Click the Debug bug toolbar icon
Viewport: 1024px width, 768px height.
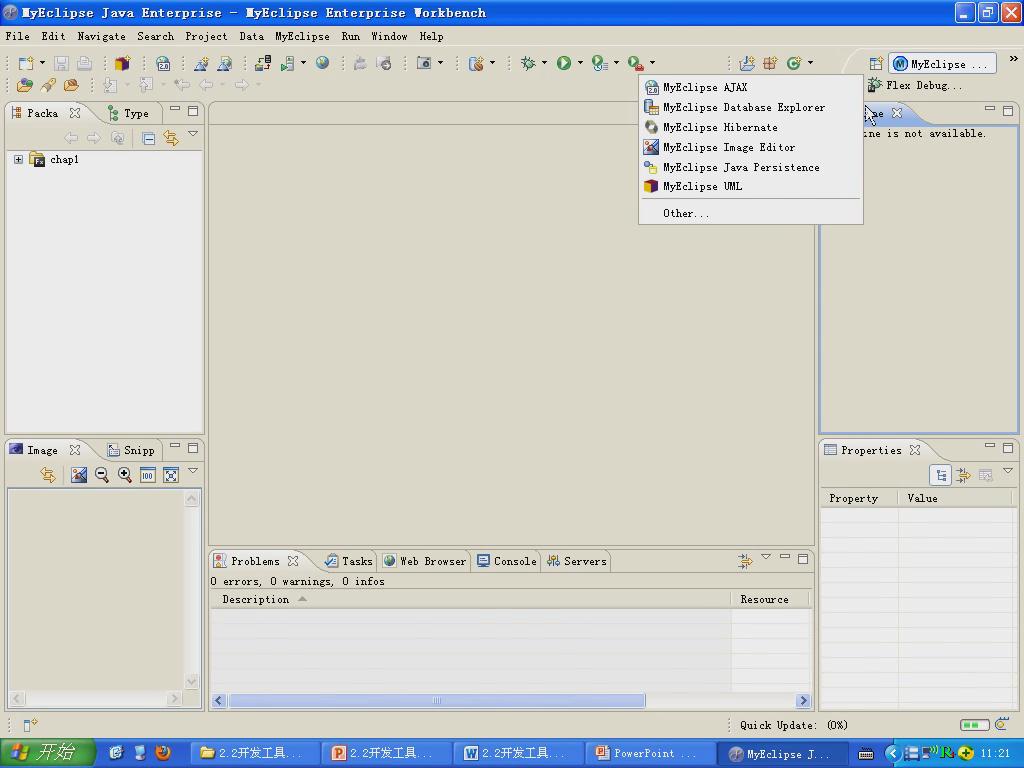528,63
